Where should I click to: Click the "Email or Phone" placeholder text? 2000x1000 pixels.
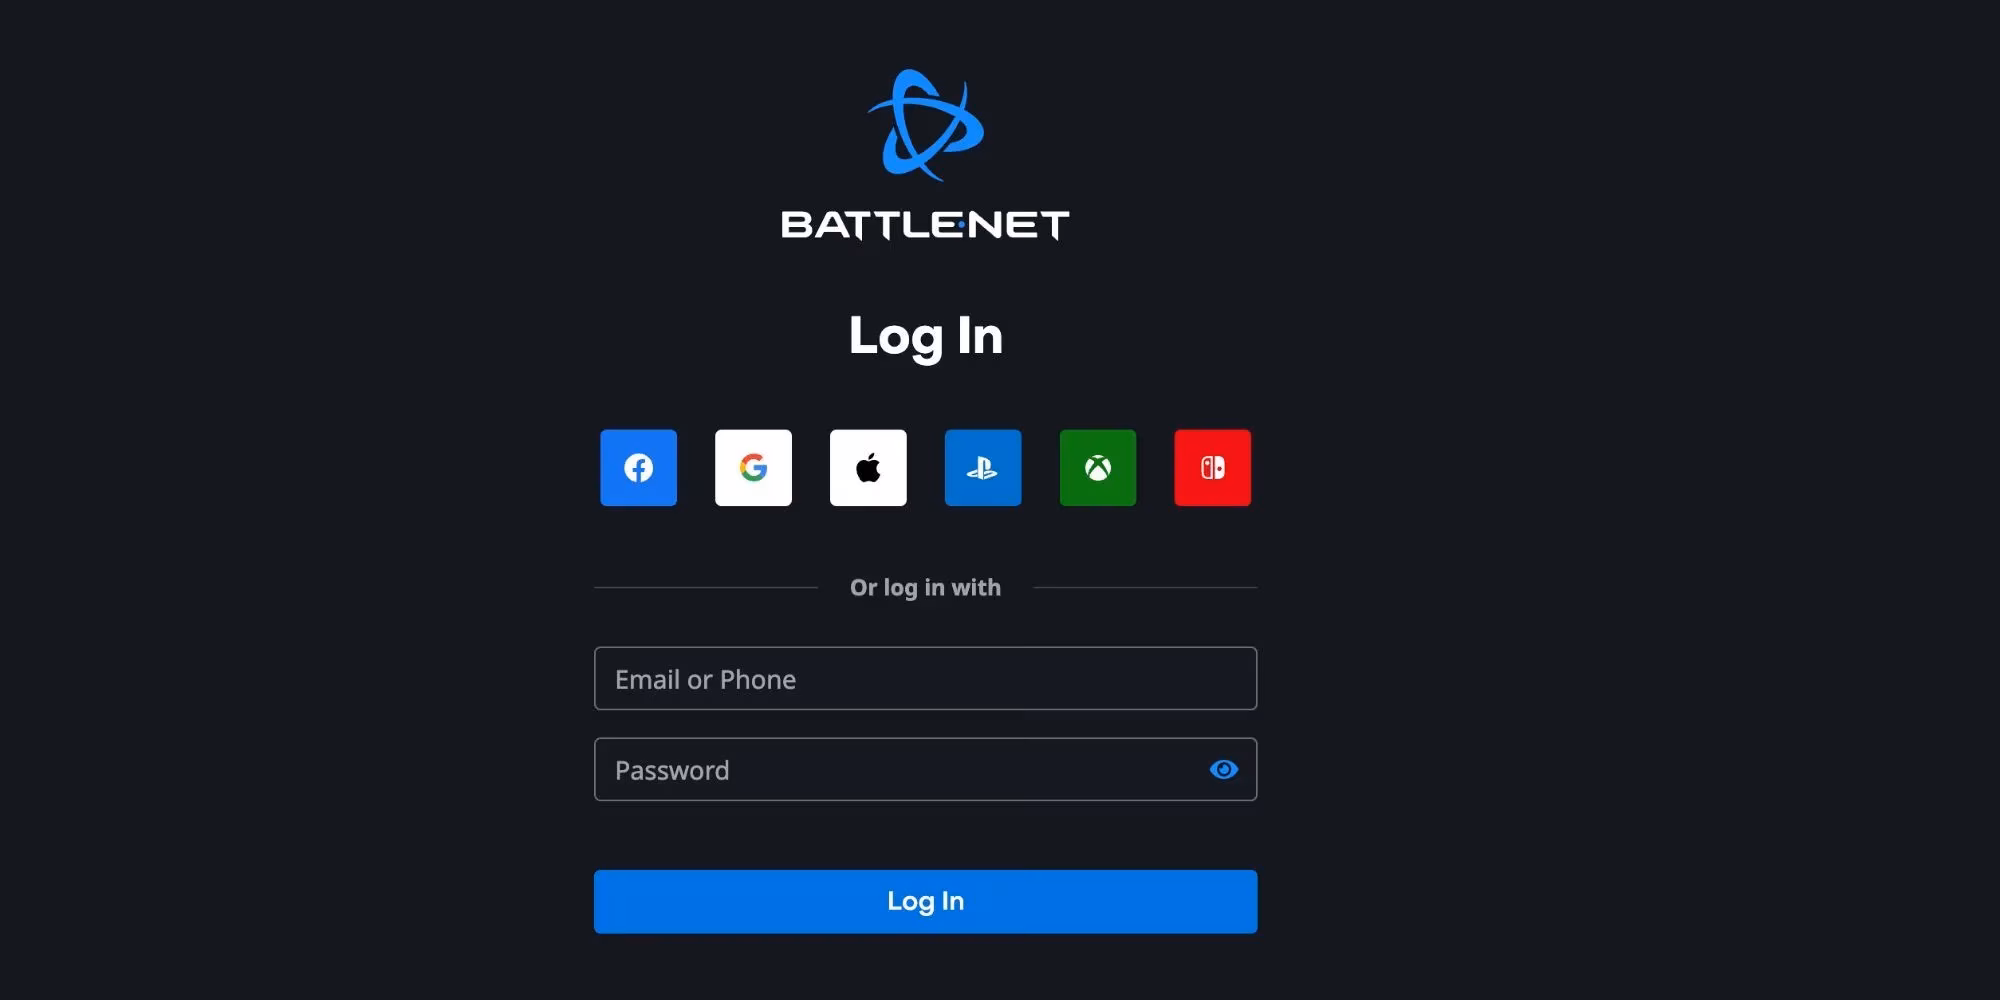click(x=705, y=680)
